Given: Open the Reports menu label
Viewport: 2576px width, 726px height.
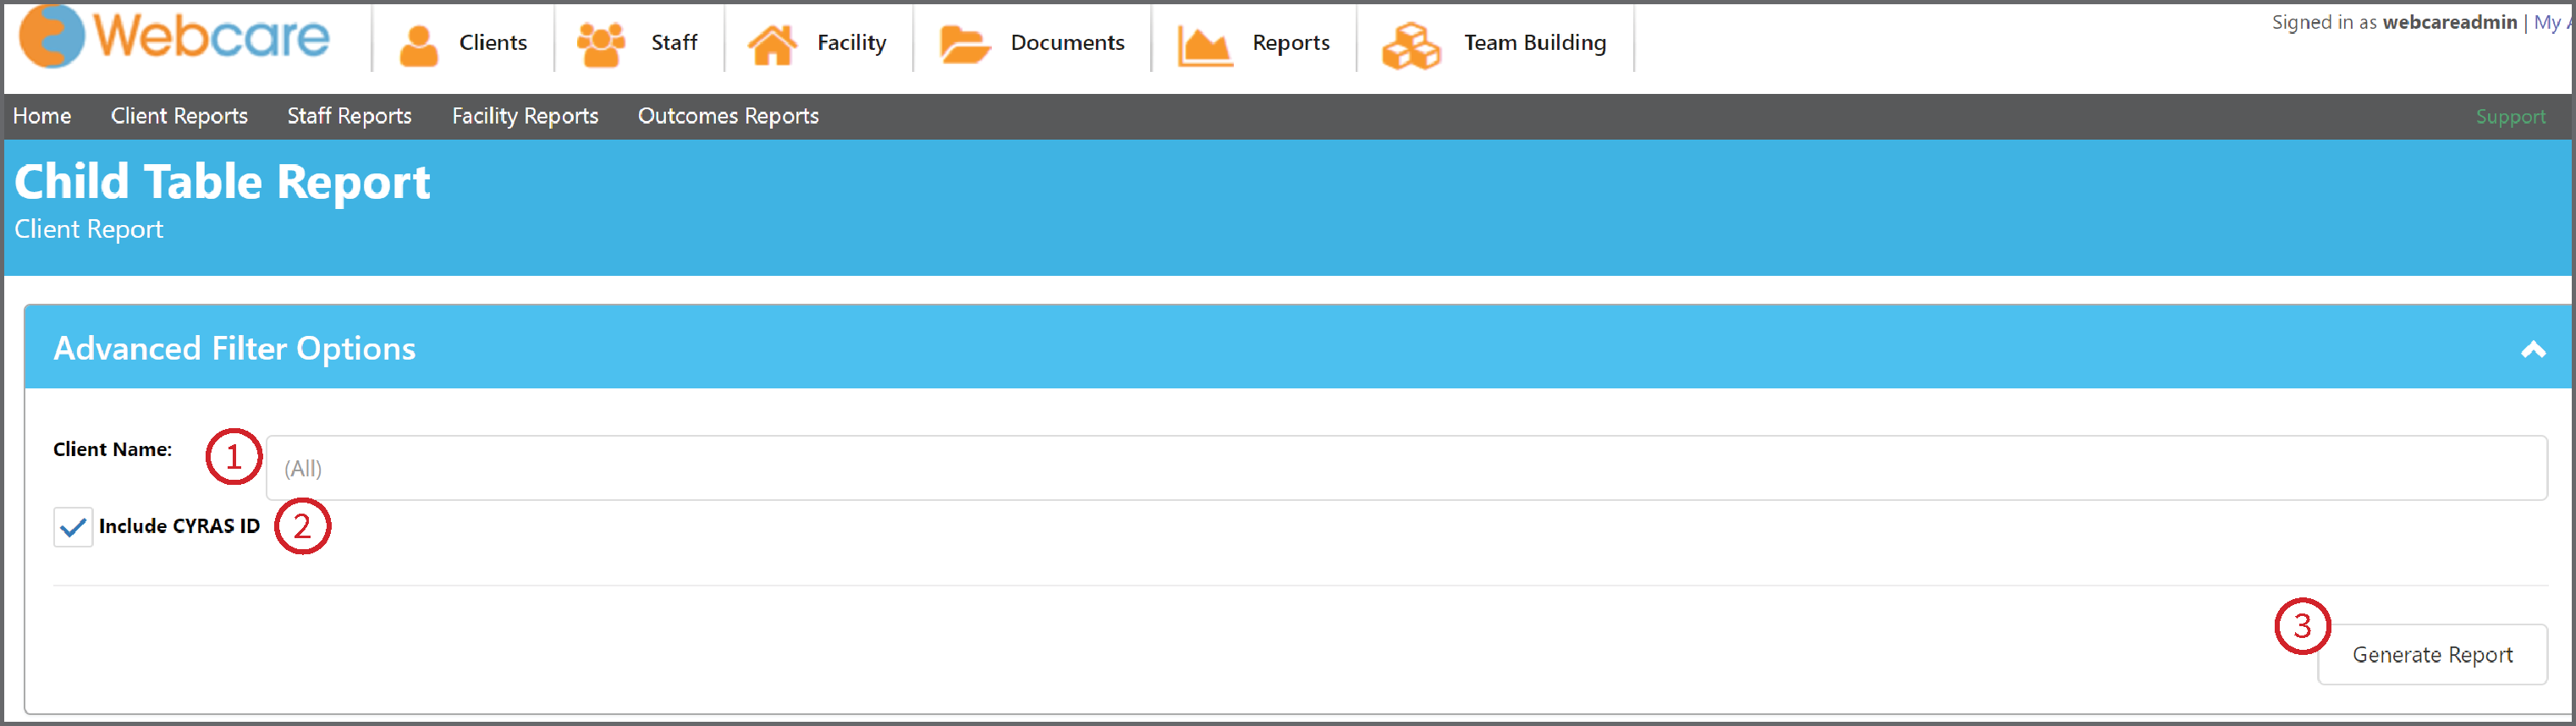Looking at the screenshot, I should tap(1291, 43).
